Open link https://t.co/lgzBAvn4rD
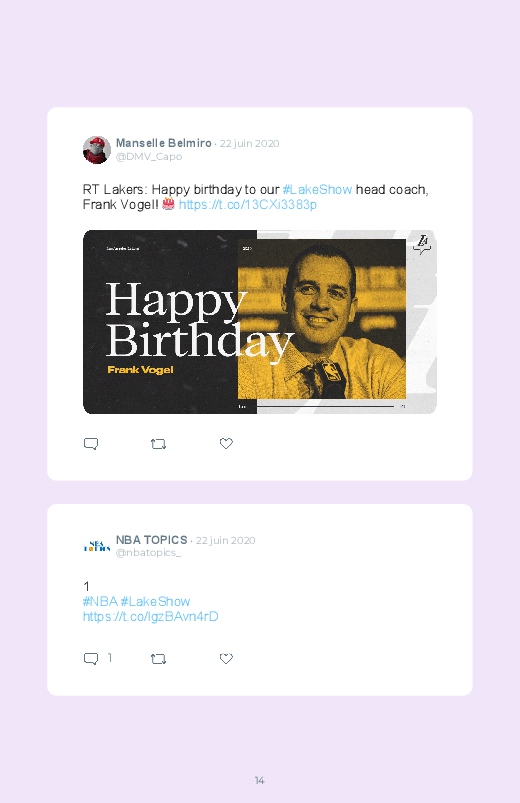Image resolution: width=520 pixels, height=803 pixels. click(x=151, y=616)
